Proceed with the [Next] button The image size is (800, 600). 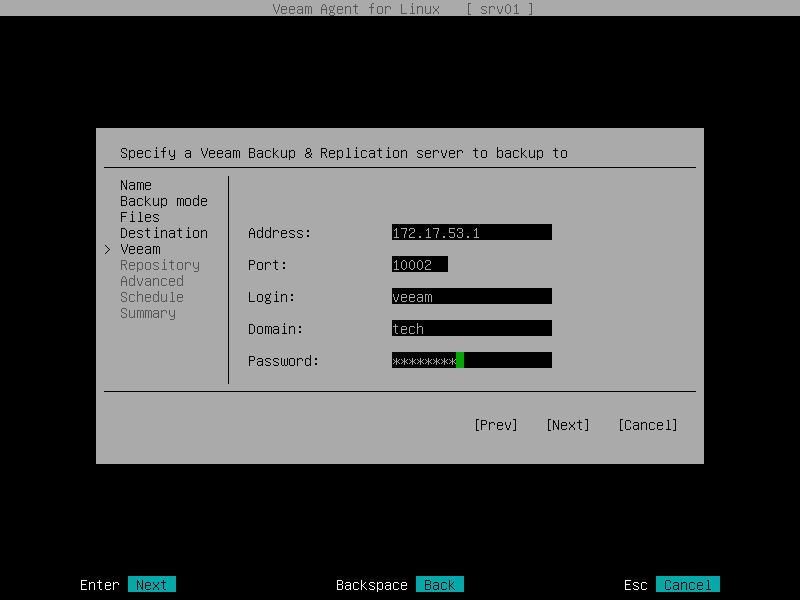pyautogui.click(x=567, y=425)
